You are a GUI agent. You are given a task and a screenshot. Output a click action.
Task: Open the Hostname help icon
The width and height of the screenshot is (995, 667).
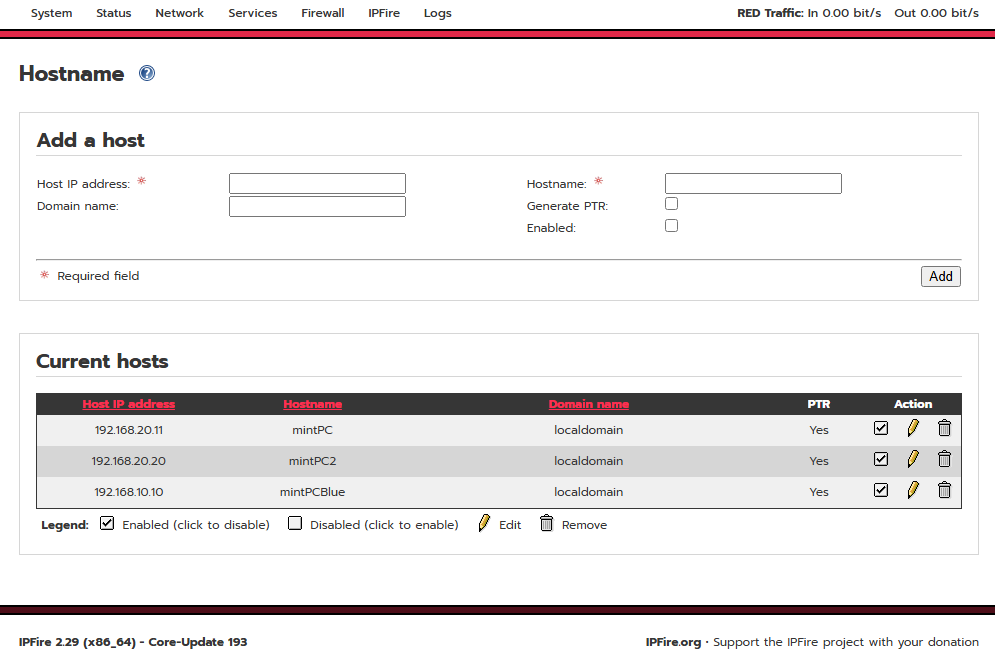click(147, 74)
